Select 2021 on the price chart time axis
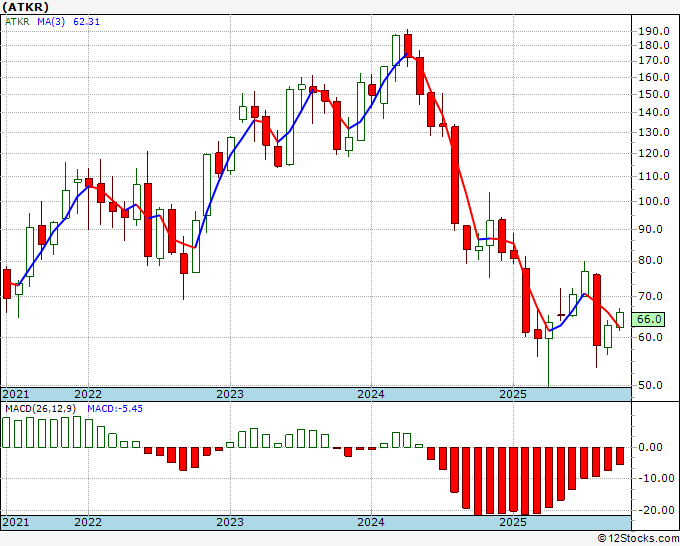The height and width of the screenshot is (546, 680). point(16,394)
